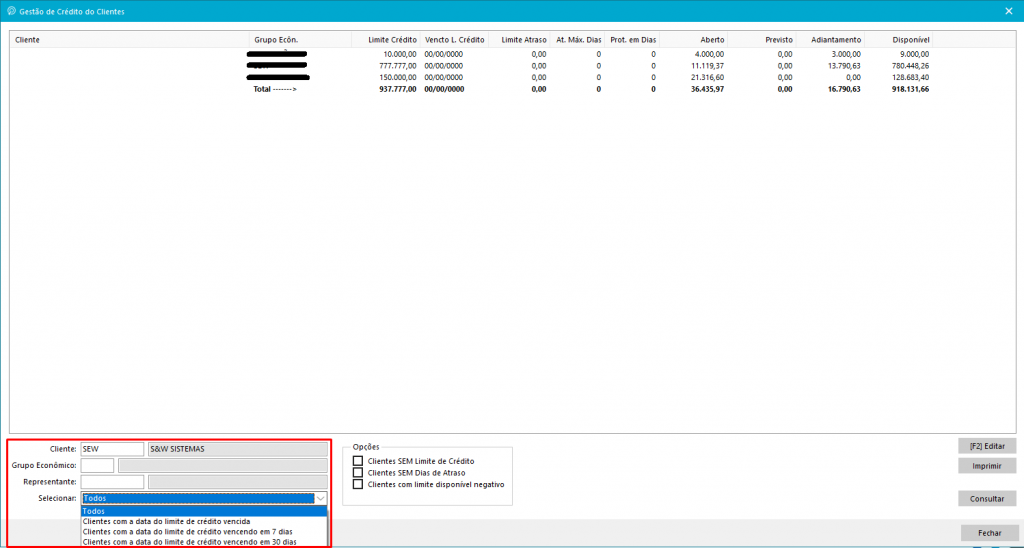The image size is (1024, 548).
Task: Sort by the Aberto column header
Action: click(x=694, y=40)
